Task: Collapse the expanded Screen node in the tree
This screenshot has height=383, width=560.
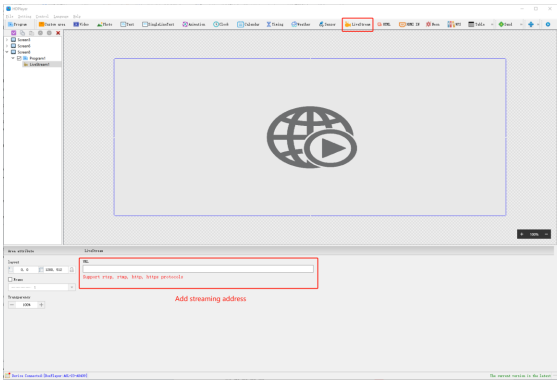Action: (7, 52)
